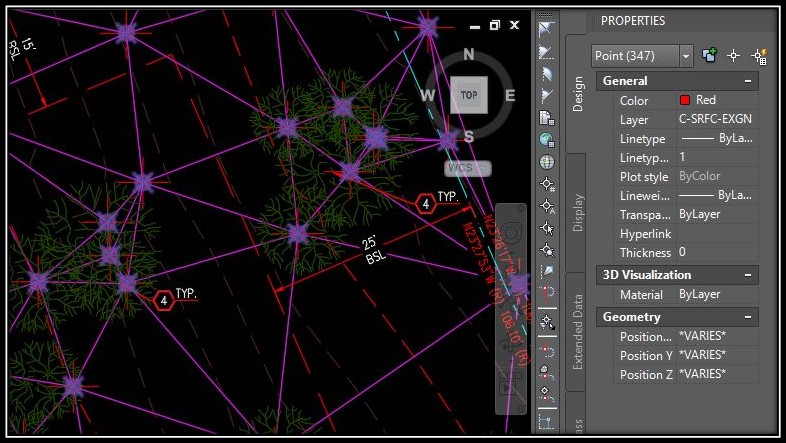Screen dimensions: 786x443
Task: Open the Linetype ByLayer value dropdown
Action: tap(717, 138)
